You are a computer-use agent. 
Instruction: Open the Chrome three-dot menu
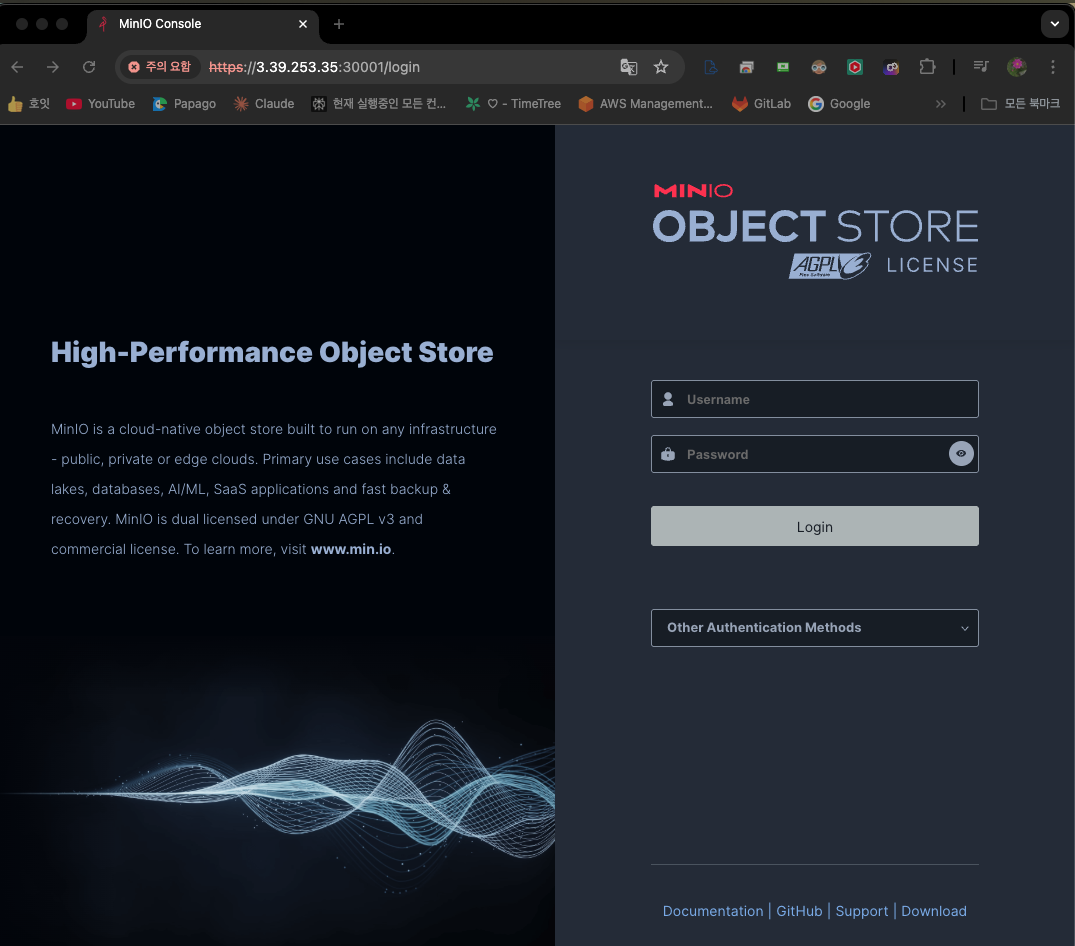coord(1052,66)
